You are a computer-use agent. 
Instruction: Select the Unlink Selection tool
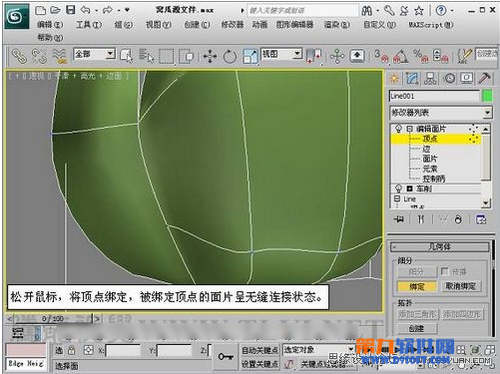tap(39, 56)
